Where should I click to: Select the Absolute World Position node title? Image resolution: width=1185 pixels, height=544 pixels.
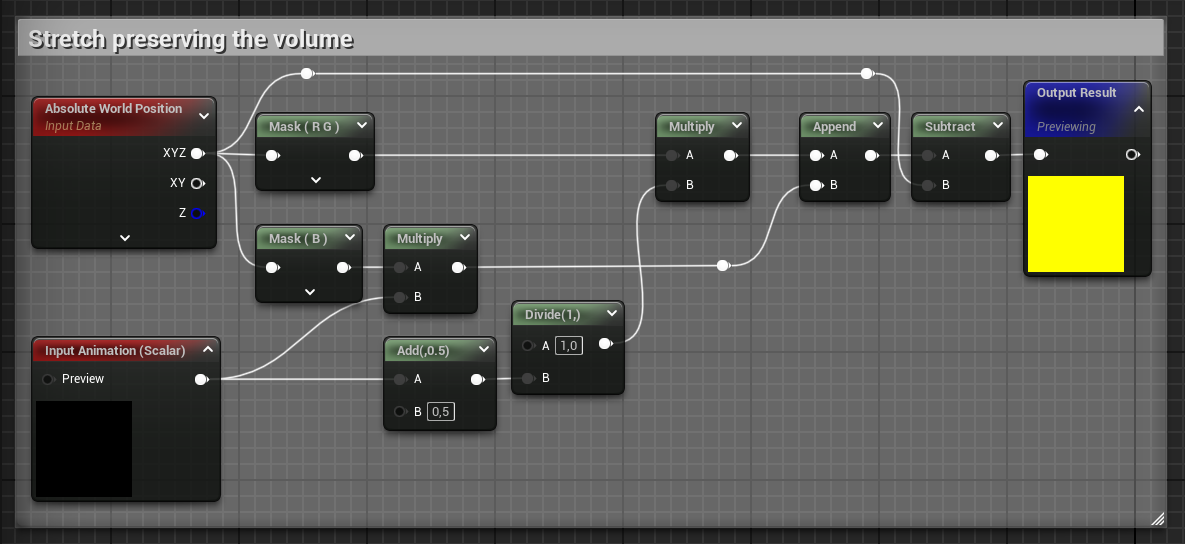pos(113,108)
